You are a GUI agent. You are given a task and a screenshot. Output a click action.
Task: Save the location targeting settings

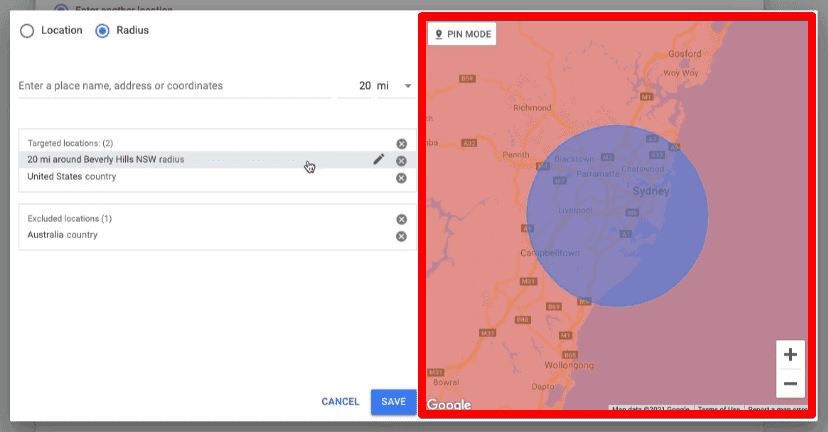click(x=393, y=402)
